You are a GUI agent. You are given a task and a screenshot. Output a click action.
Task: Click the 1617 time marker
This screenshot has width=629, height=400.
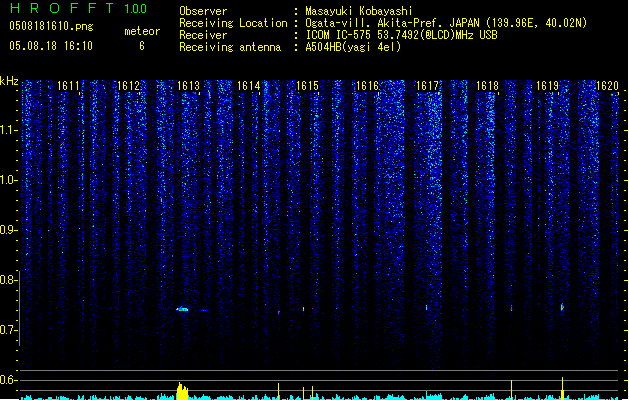[428, 86]
